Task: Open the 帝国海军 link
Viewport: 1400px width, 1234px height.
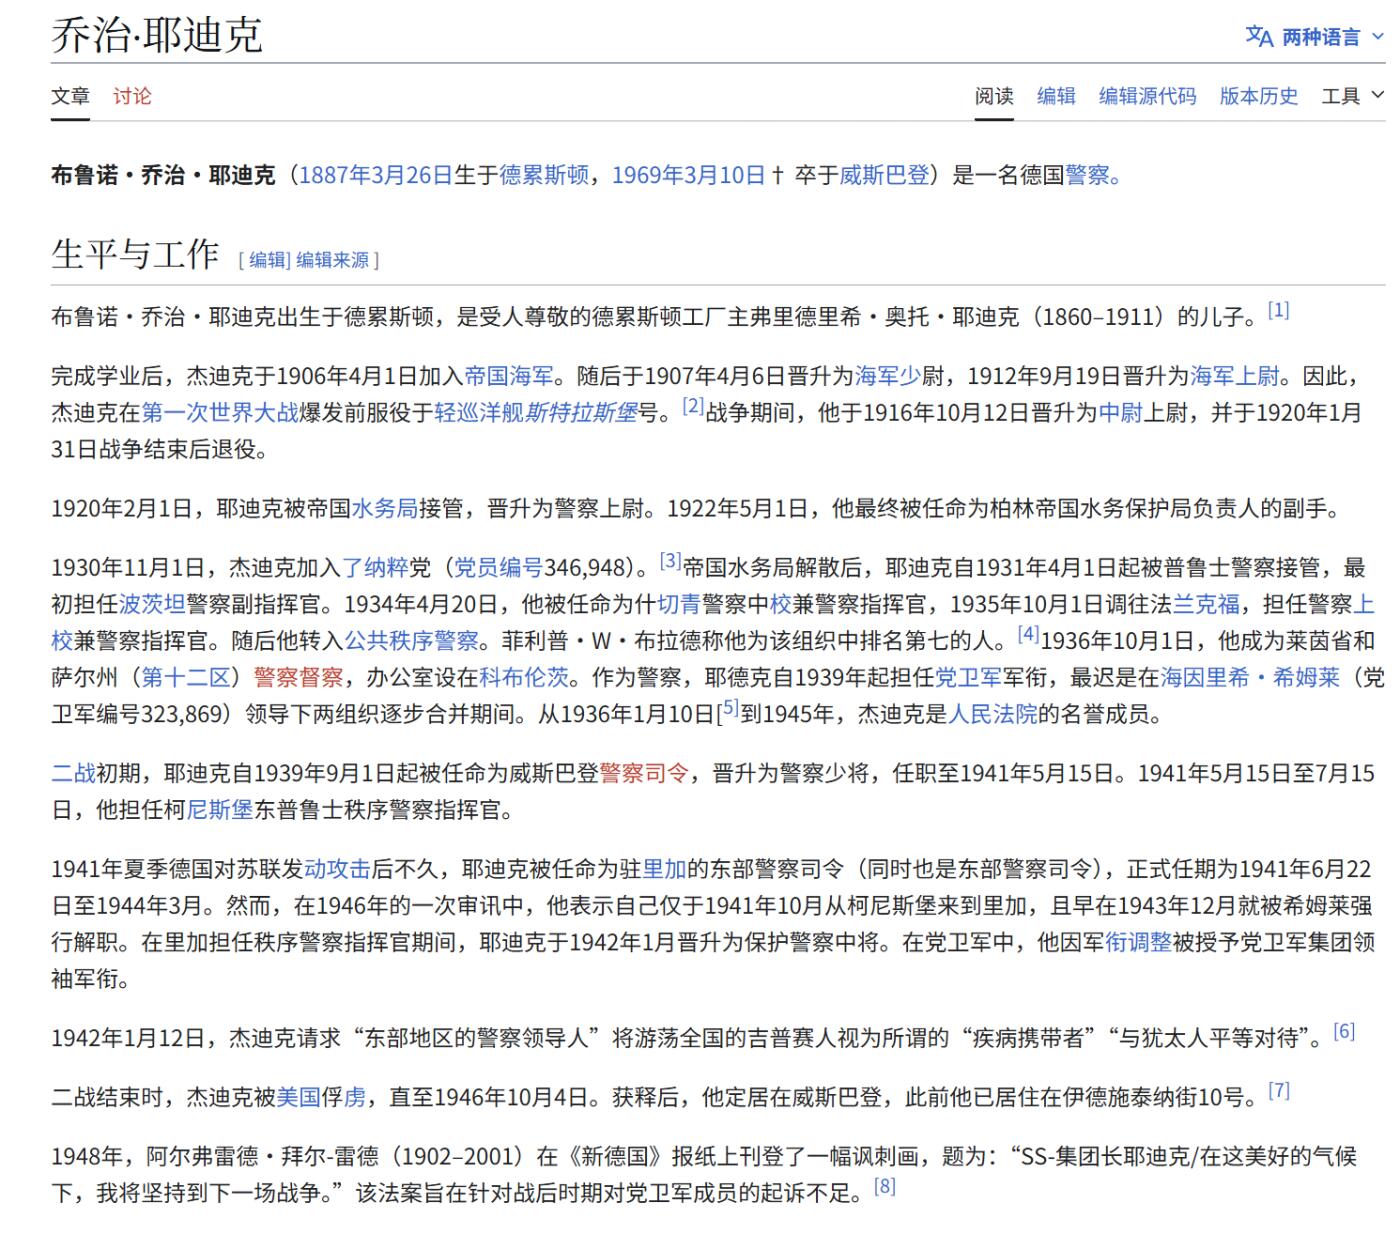Action: [x=509, y=376]
